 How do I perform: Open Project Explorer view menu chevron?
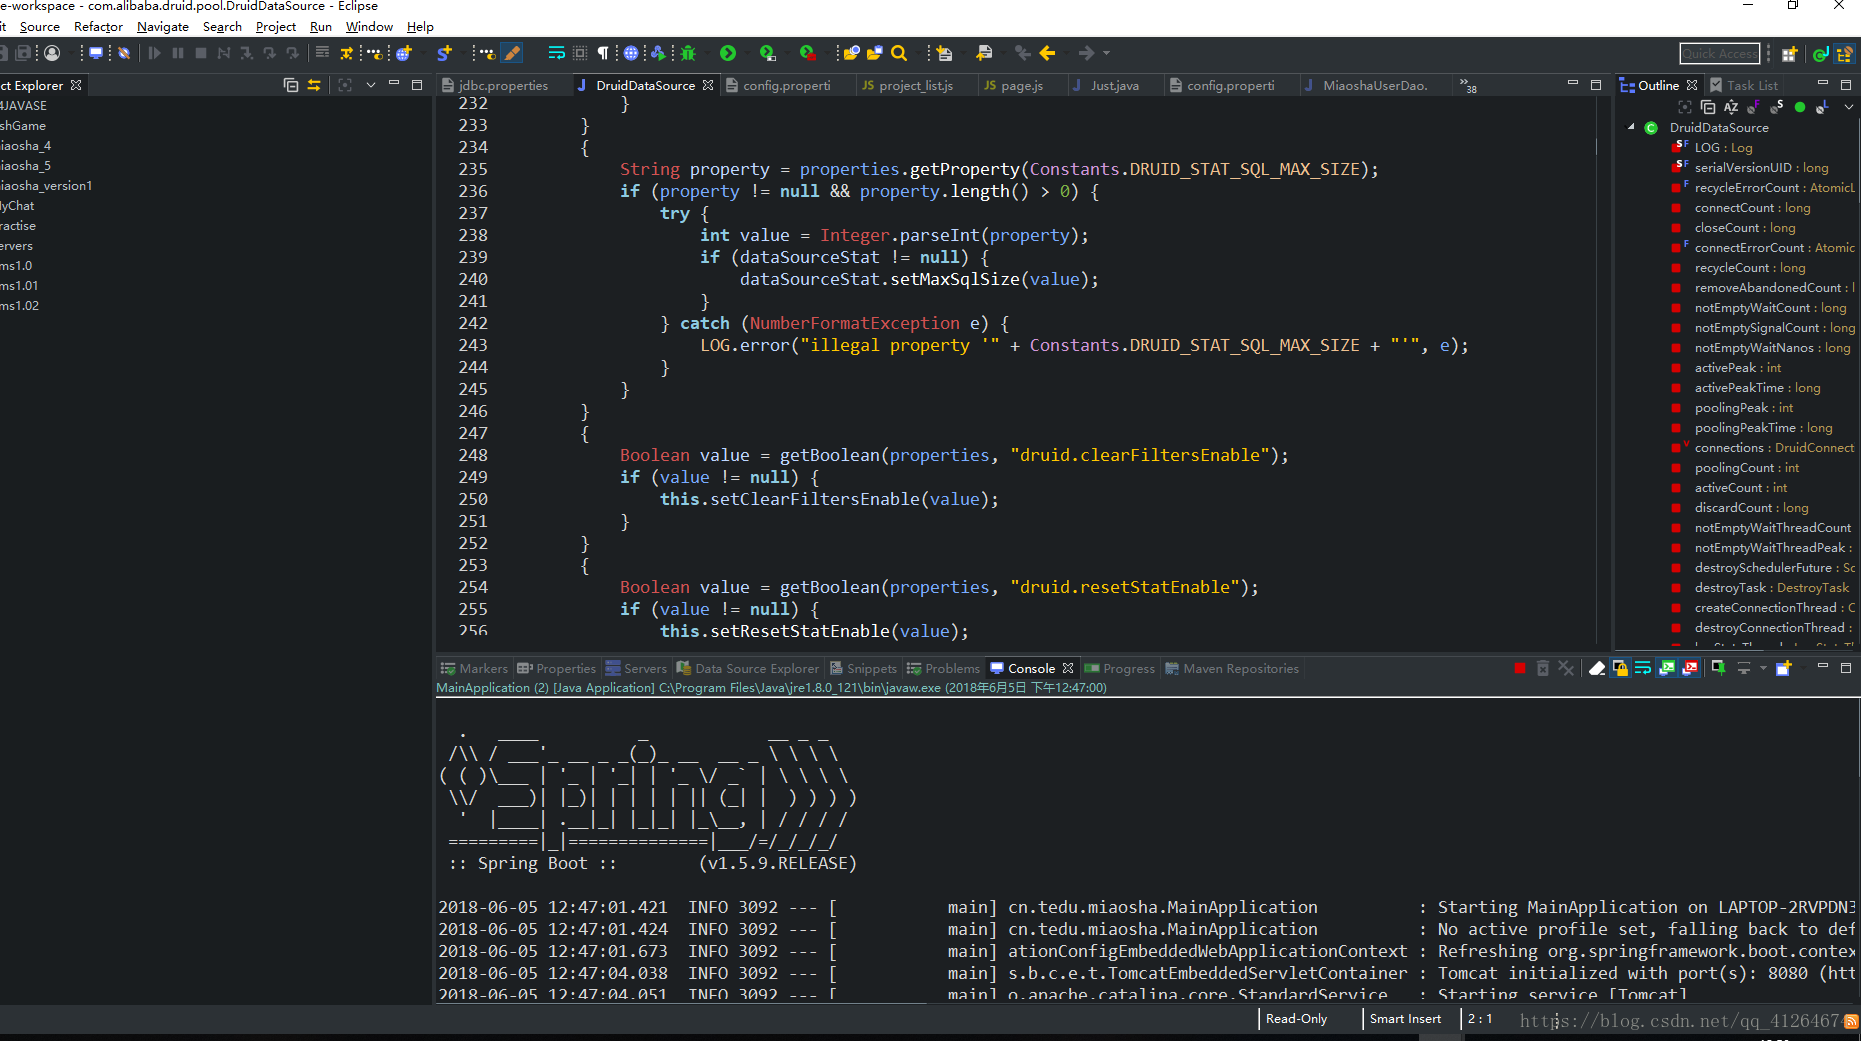point(370,85)
